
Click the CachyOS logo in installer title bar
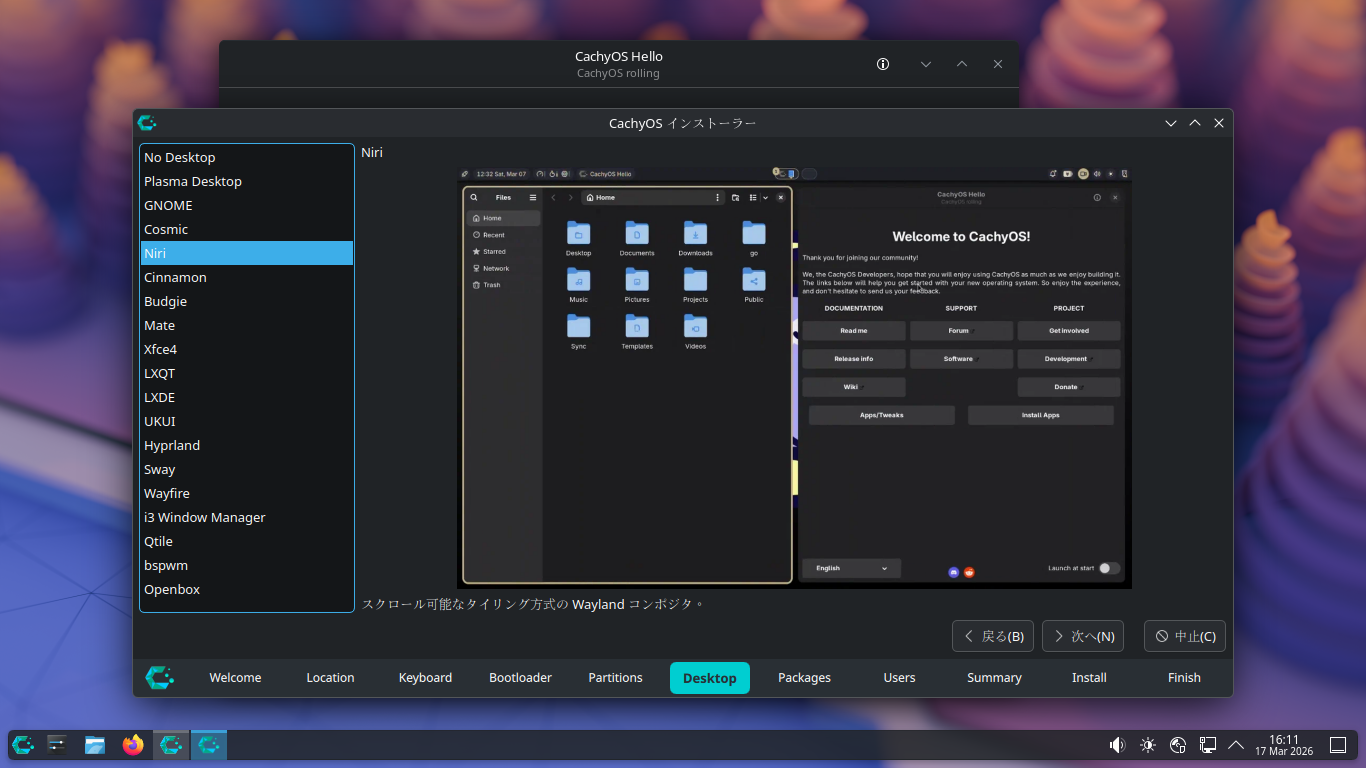click(x=147, y=123)
